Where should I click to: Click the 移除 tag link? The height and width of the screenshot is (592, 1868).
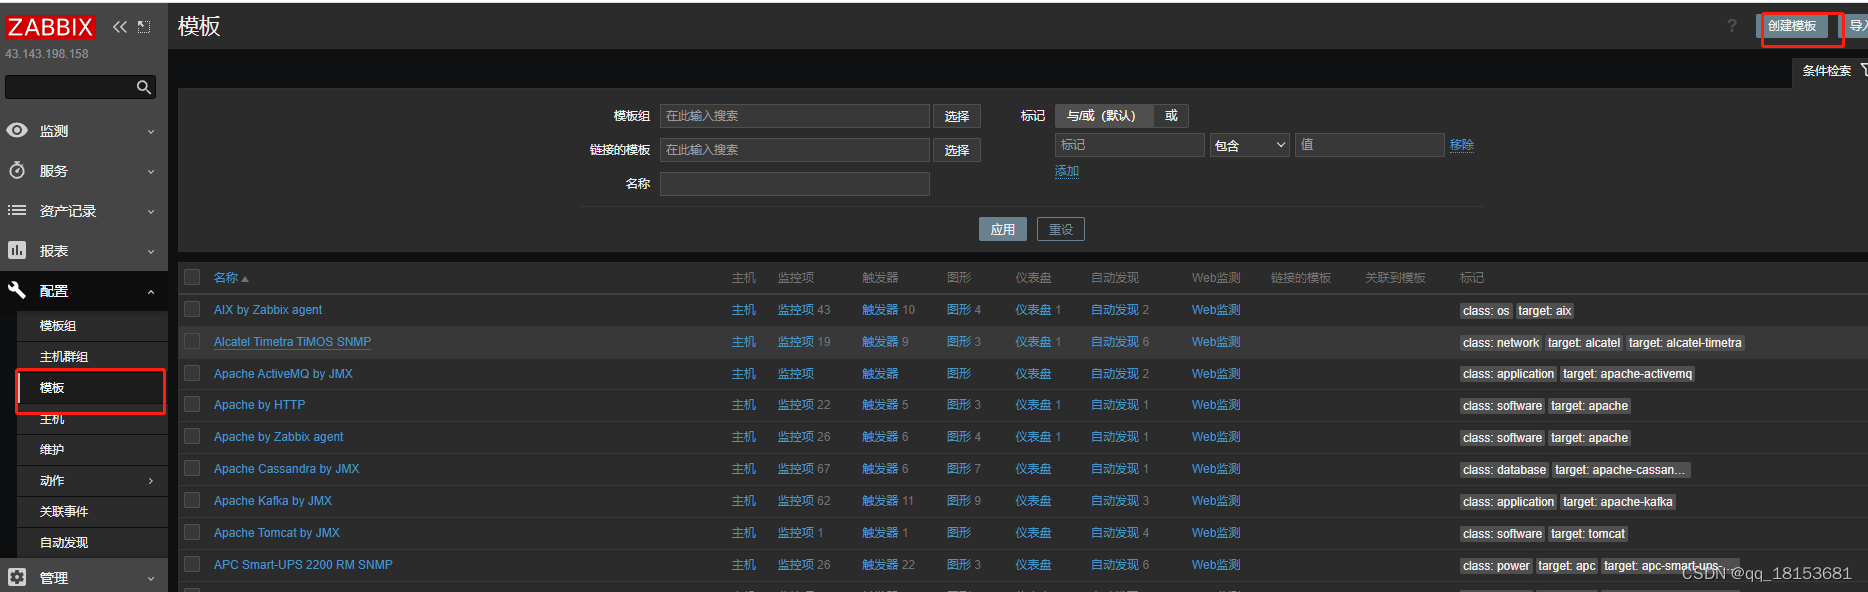(1462, 145)
